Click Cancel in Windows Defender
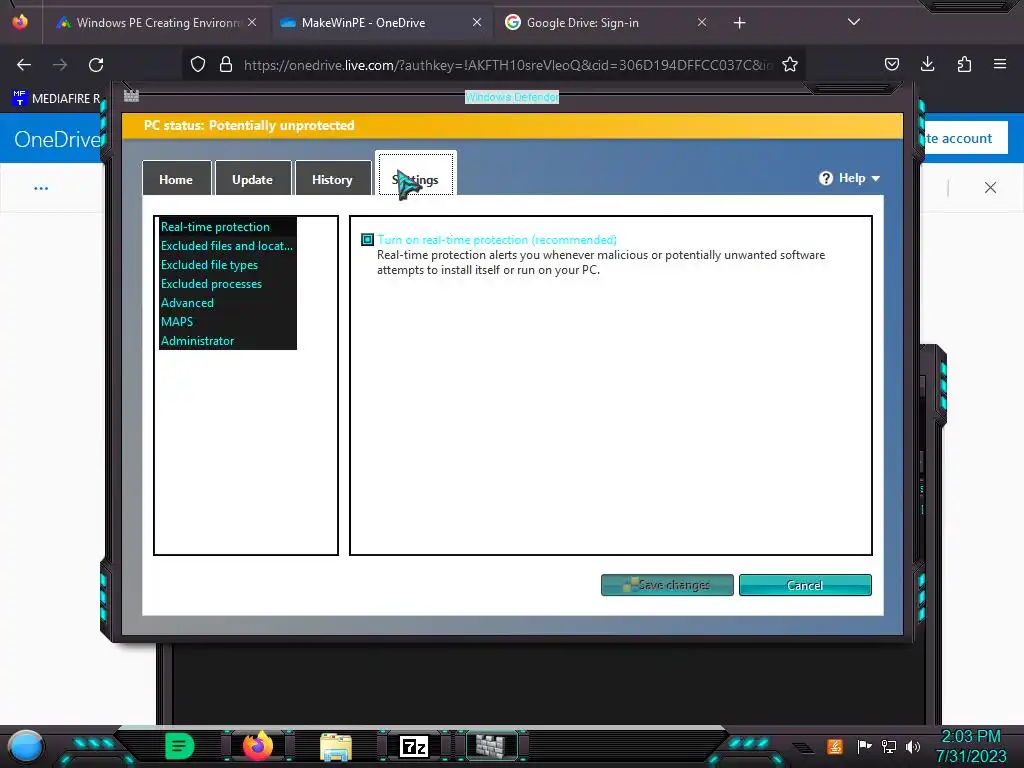Image resolution: width=1024 pixels, height=768 pixels. 805,585
